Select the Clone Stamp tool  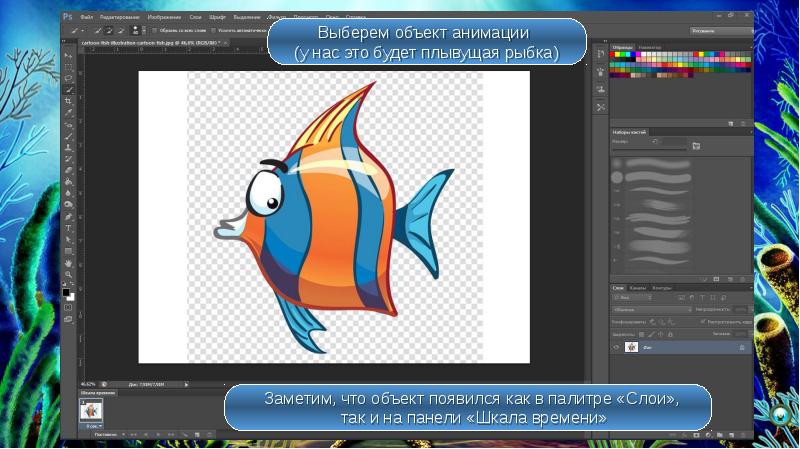(68, 147)
